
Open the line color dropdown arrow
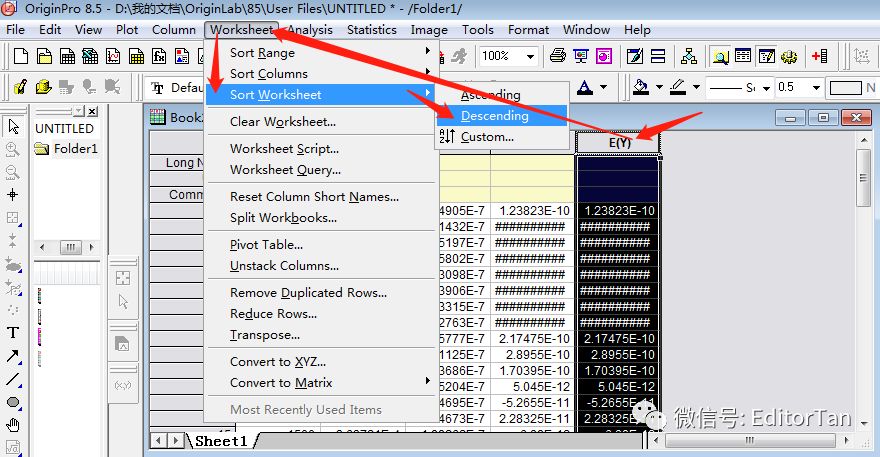click(696, 87)
